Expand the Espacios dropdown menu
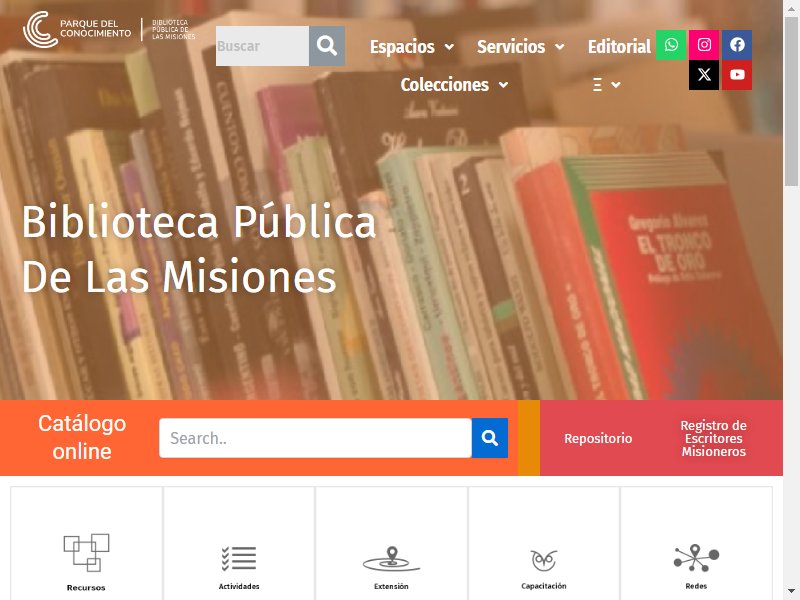The height and width of the screenshot is (600, 800). 412,47
